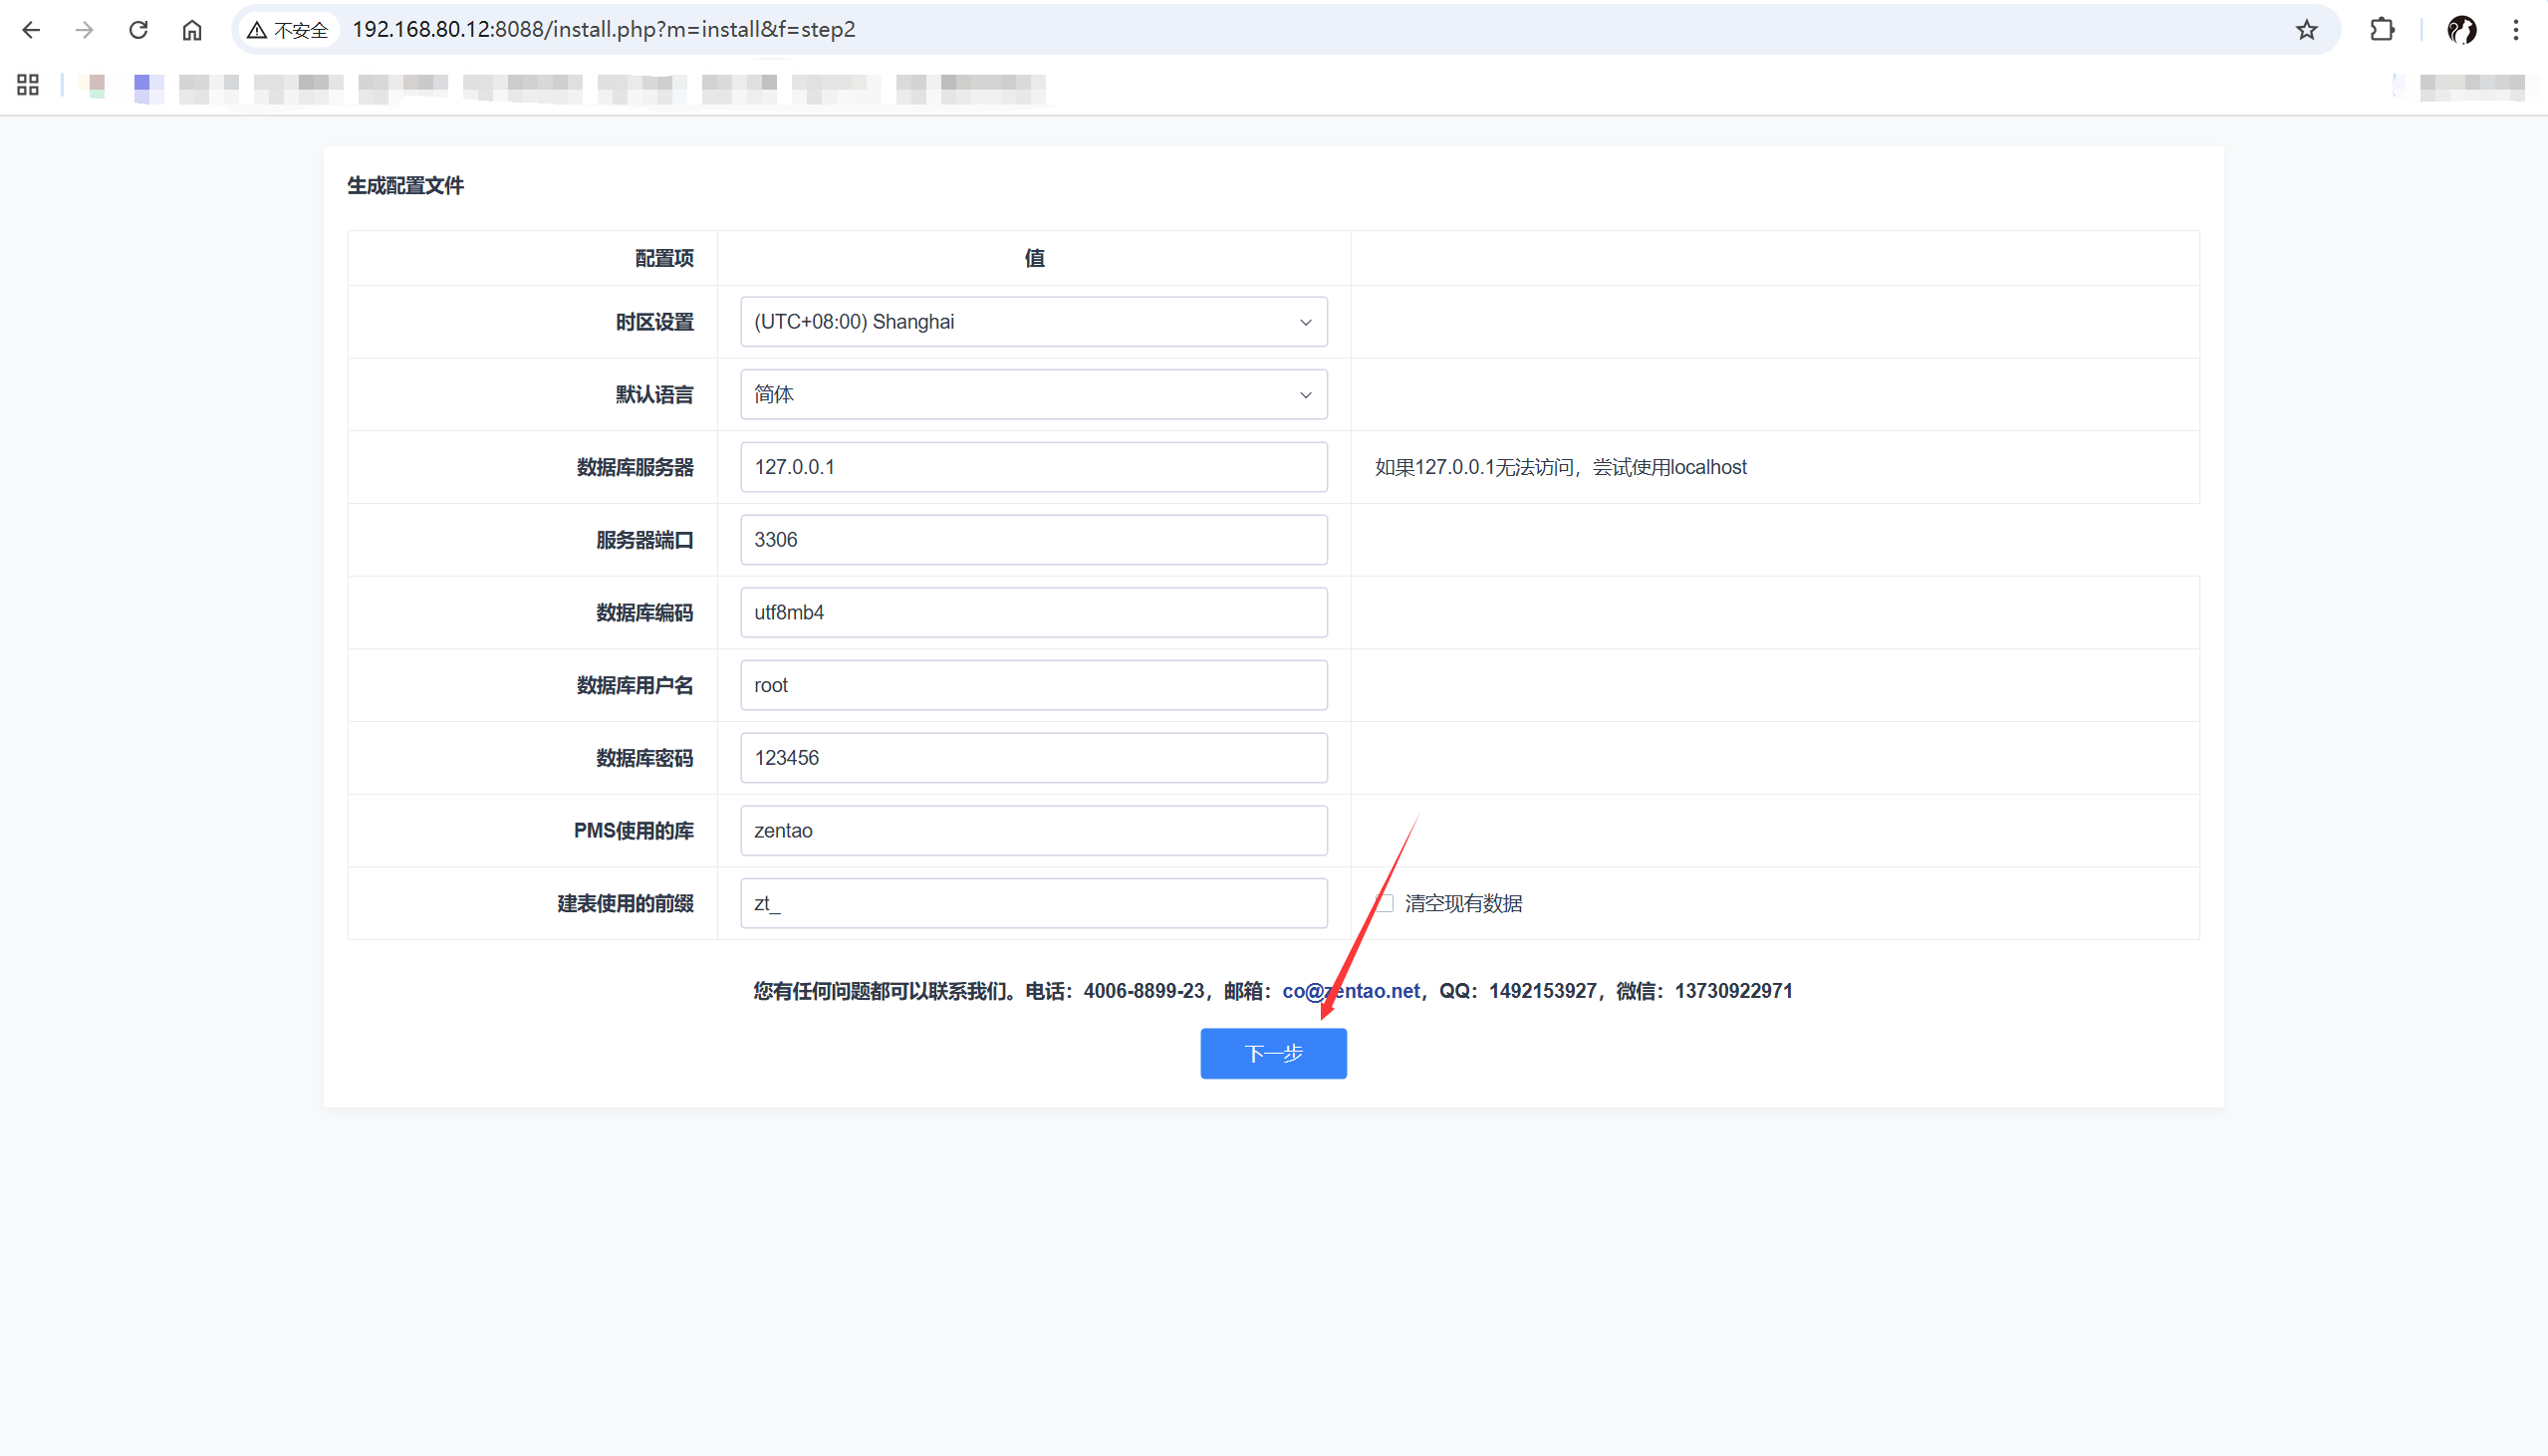Bookmark this page with the star icon
The height and width of the screenshot is (1456, 2548).
click(x=2306, y=30)
